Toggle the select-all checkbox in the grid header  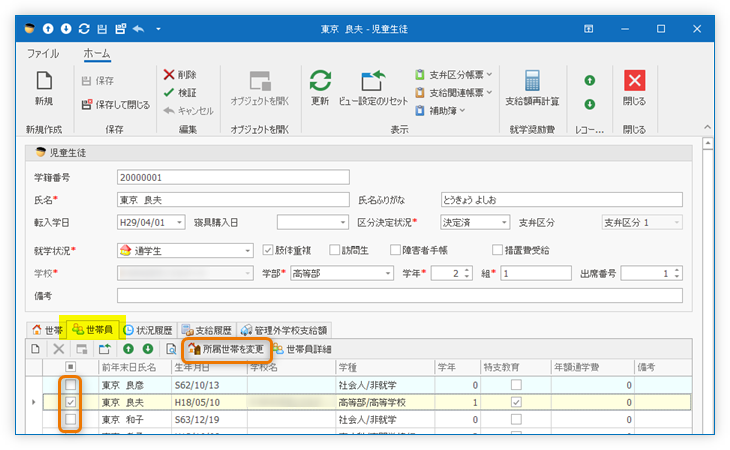point(70,367)
